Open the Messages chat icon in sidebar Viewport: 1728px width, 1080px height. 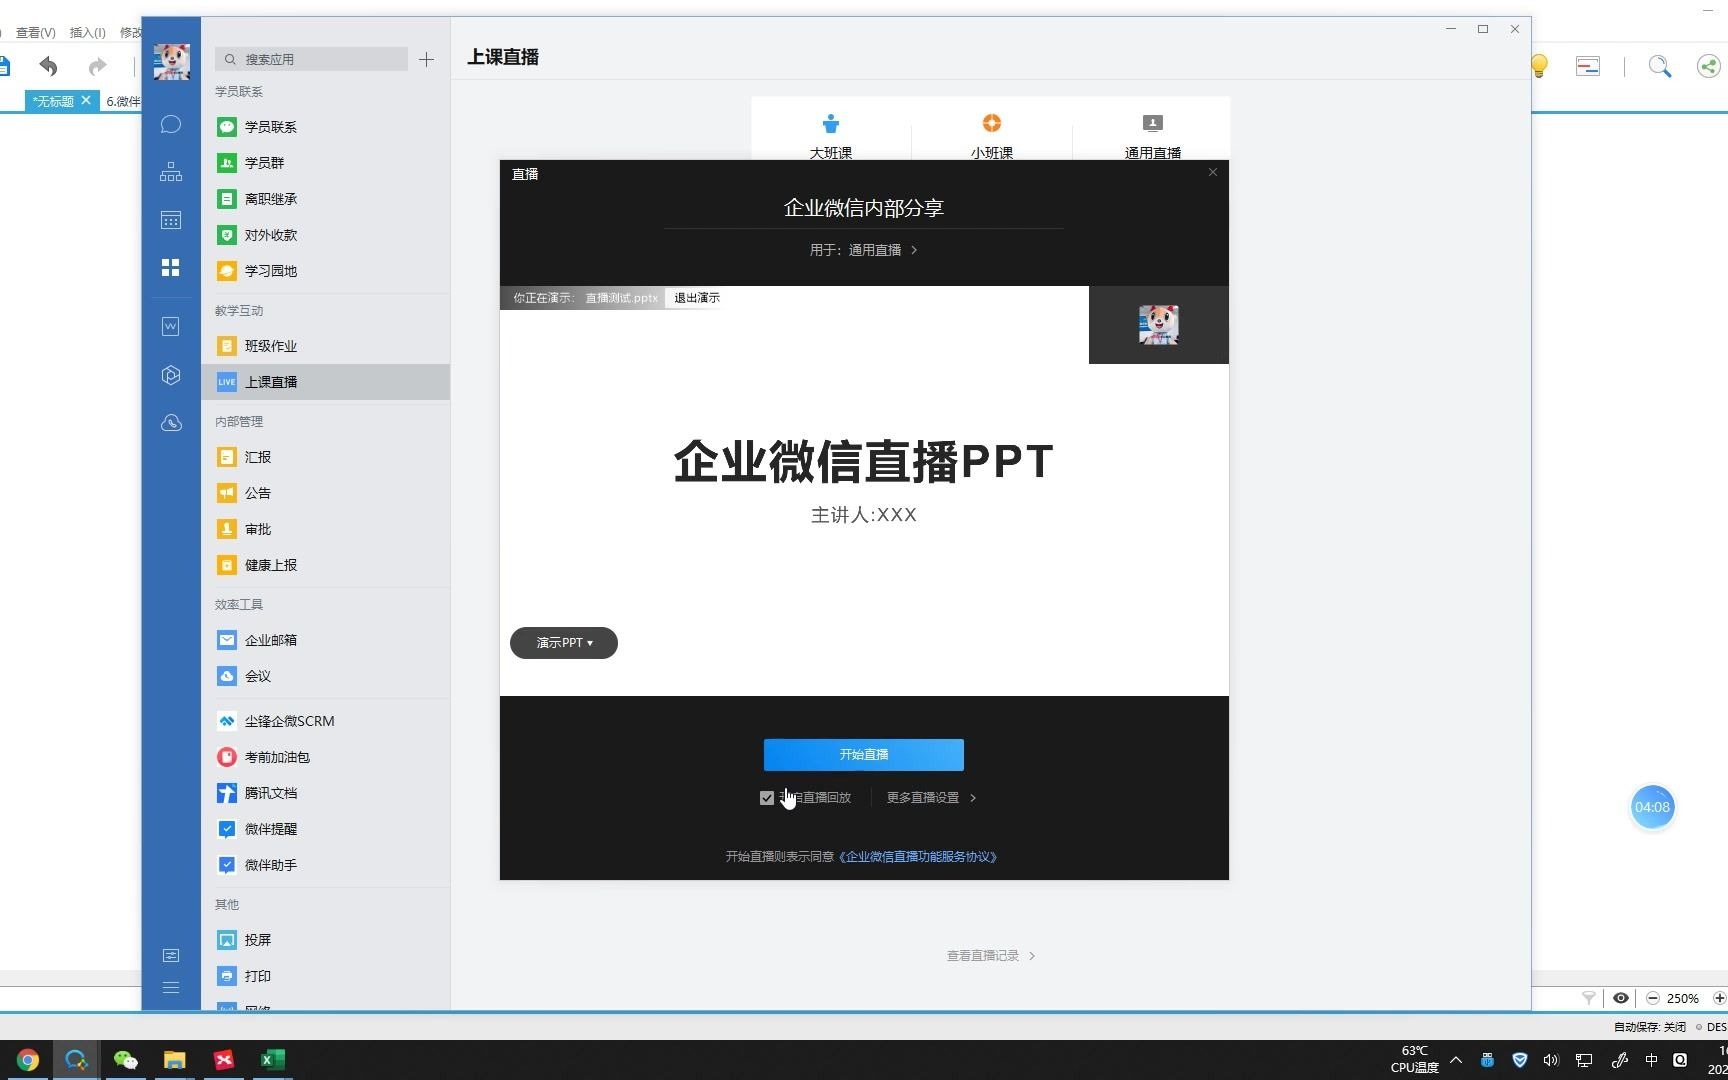[171, 124]
